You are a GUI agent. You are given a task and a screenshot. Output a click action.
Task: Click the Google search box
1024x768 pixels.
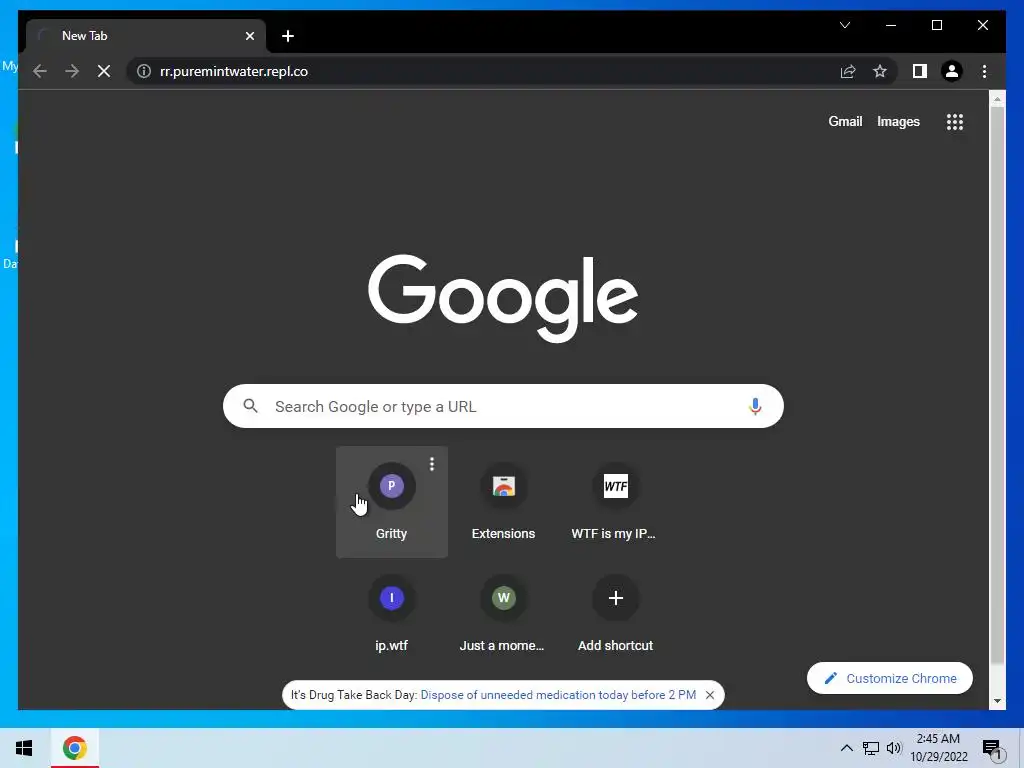pyautogui.click(x=503, y=406)
